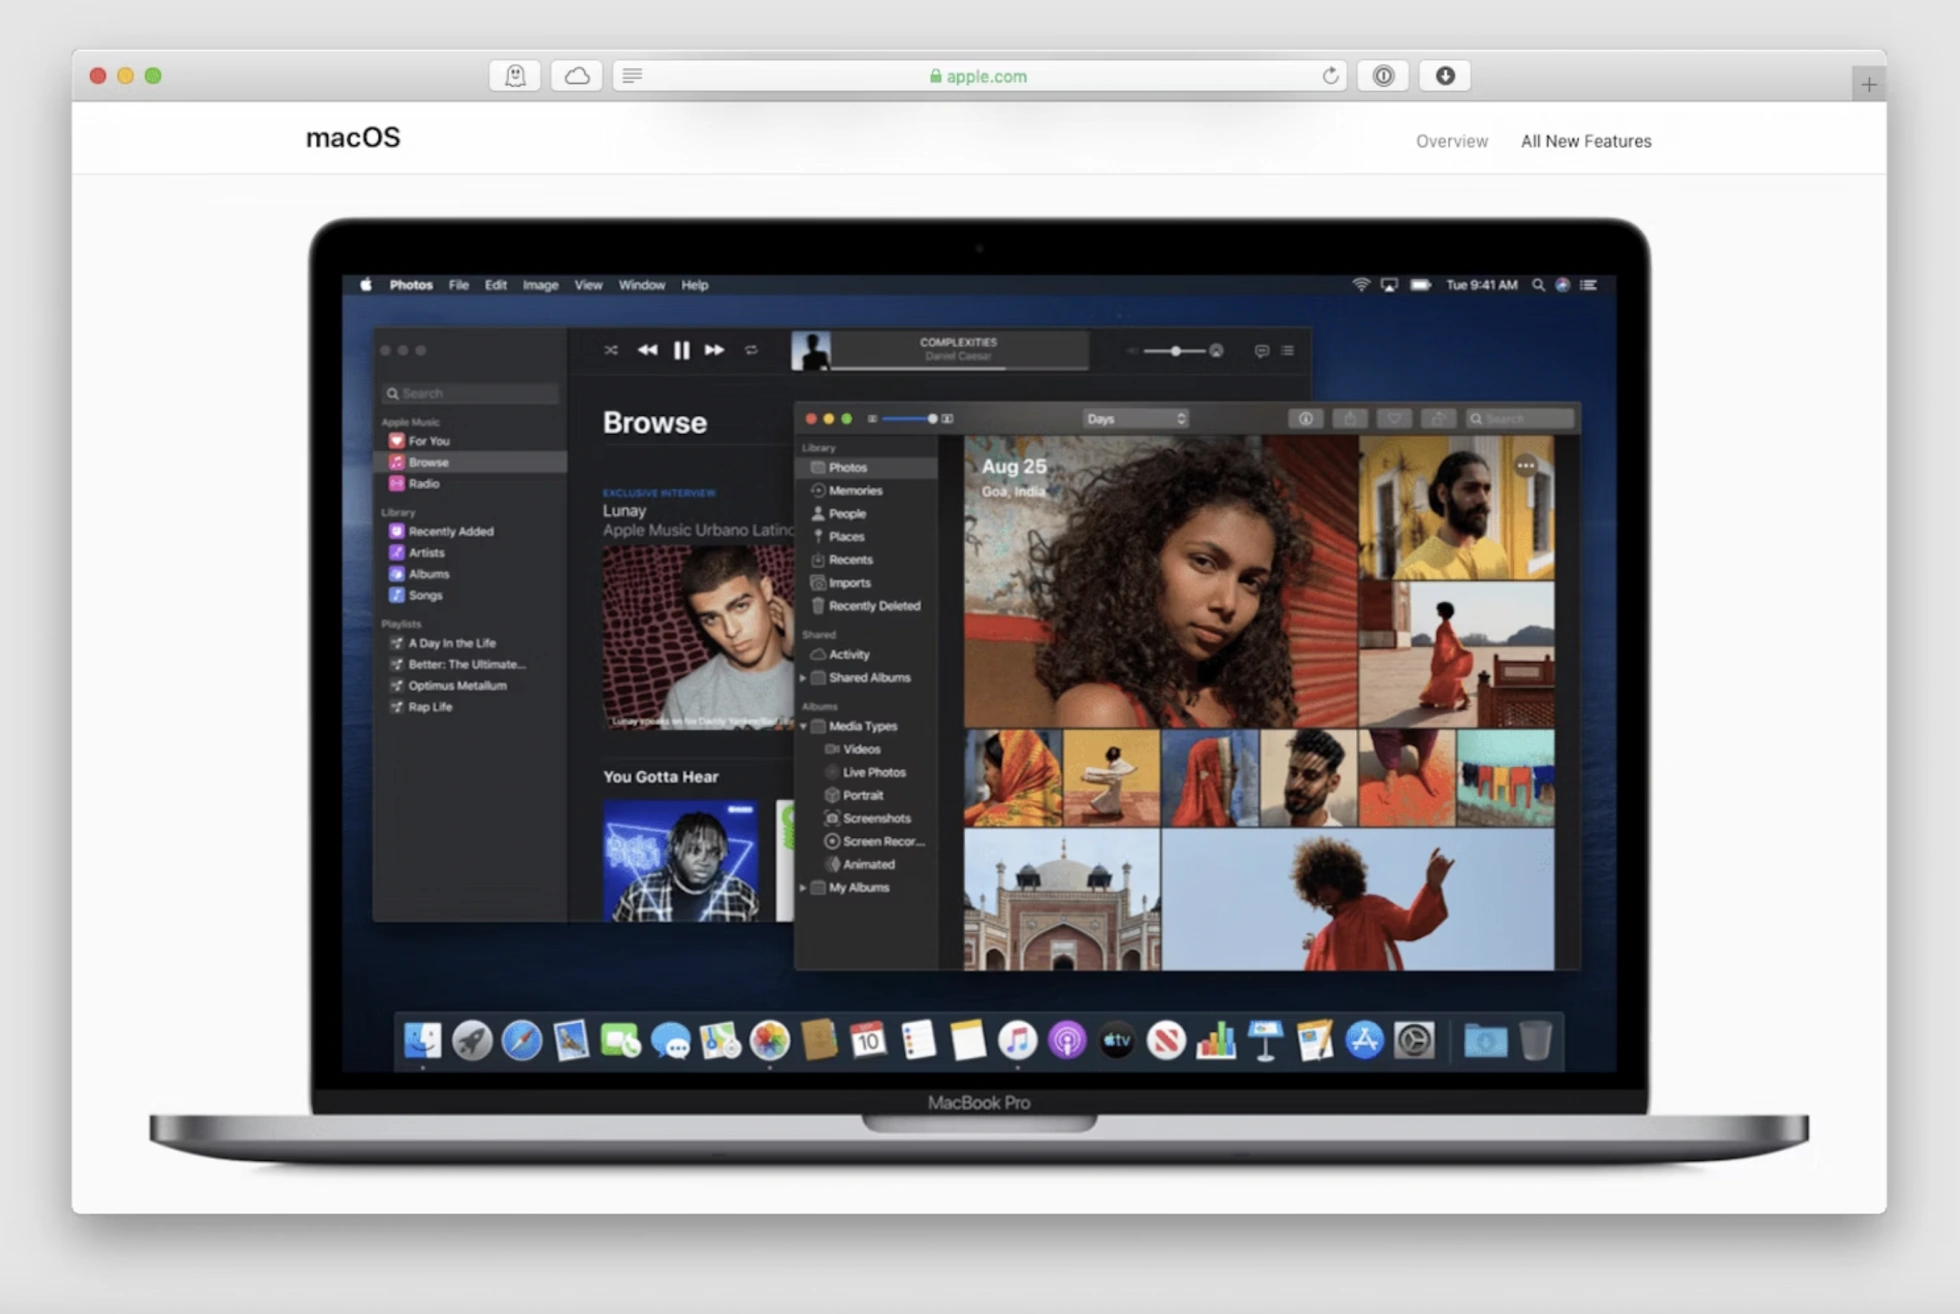Click the iCloud tabs icon in Safari toolbar
1960x1314 pixels.
tap(577, 76)
